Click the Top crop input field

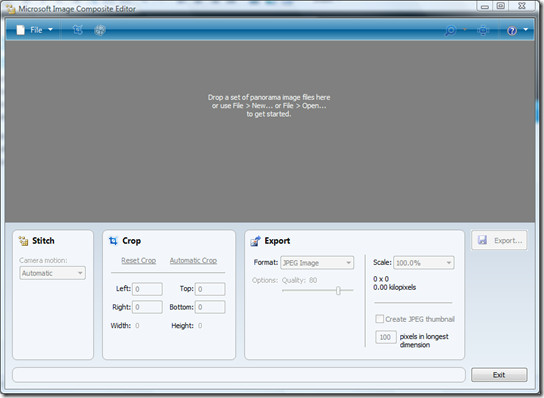(210, 289)
